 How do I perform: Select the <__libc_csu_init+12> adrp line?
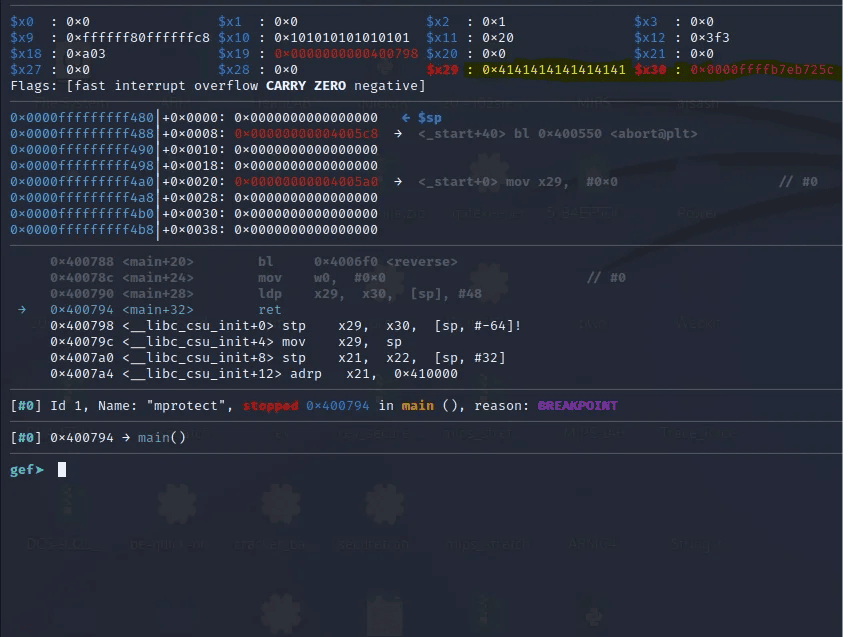254,374
